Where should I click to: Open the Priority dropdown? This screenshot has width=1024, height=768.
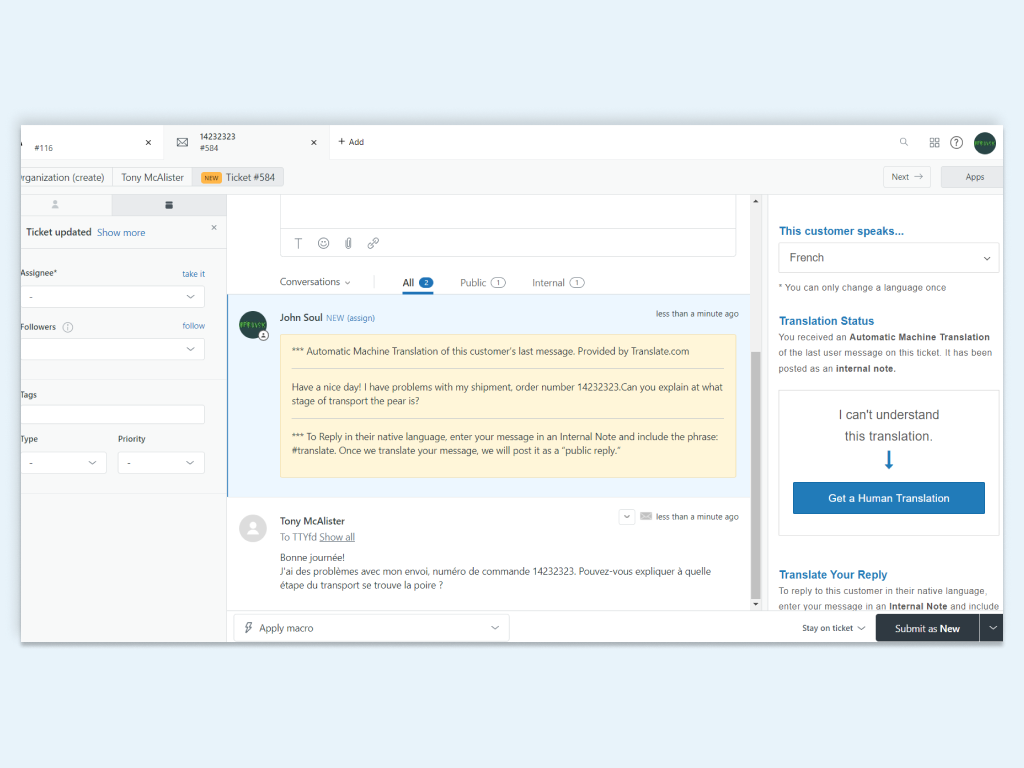161,463
